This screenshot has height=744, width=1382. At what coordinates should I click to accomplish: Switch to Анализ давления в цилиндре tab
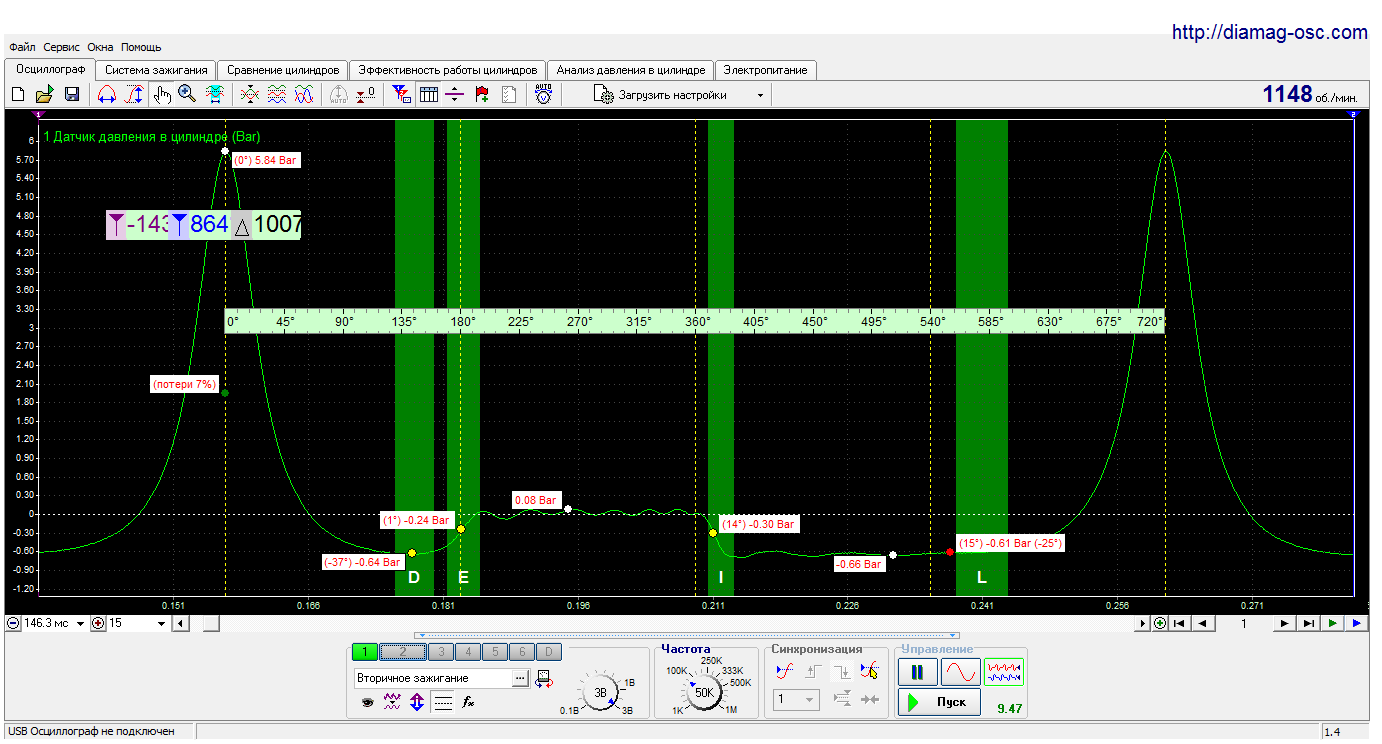click(631, 70)
